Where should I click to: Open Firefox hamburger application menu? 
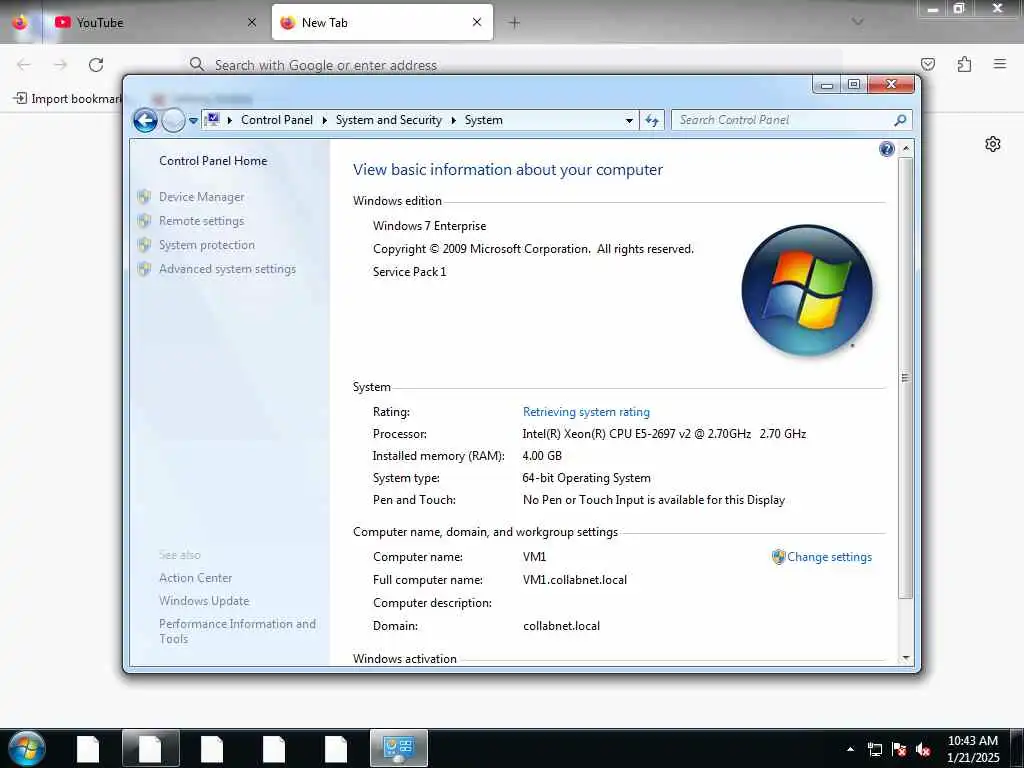click(999, 64)
